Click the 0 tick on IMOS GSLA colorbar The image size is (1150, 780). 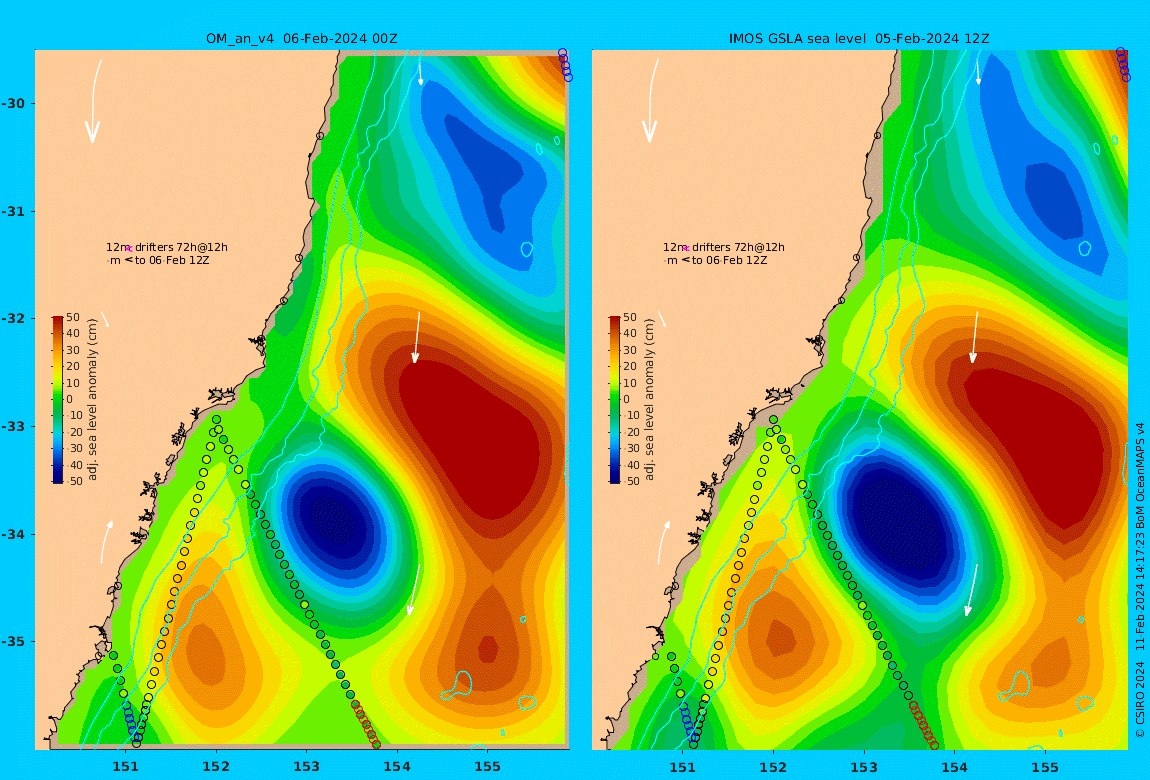pos(626,400)
